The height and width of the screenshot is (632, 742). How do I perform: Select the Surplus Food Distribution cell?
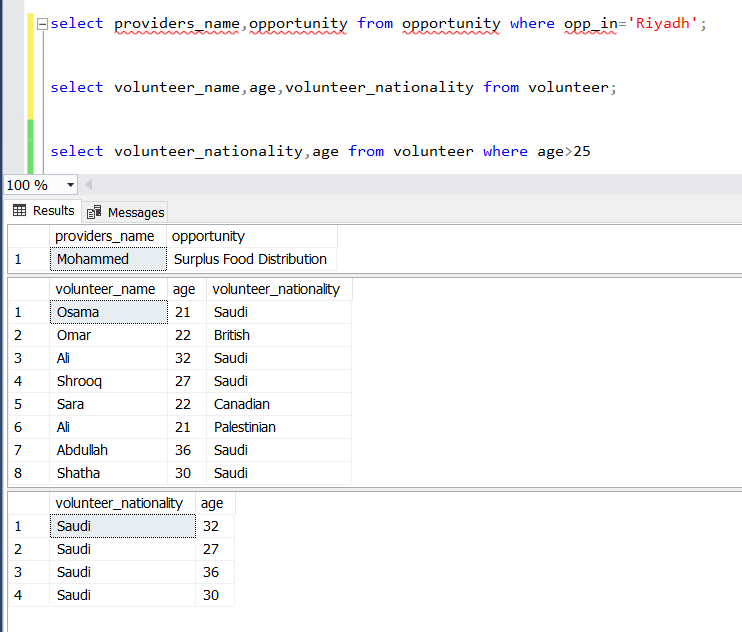[x=252, y=259]
